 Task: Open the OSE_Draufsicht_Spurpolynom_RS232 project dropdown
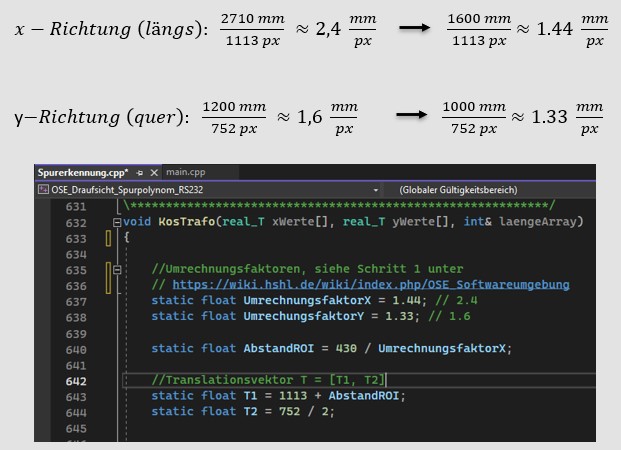(x=375, y=189)
